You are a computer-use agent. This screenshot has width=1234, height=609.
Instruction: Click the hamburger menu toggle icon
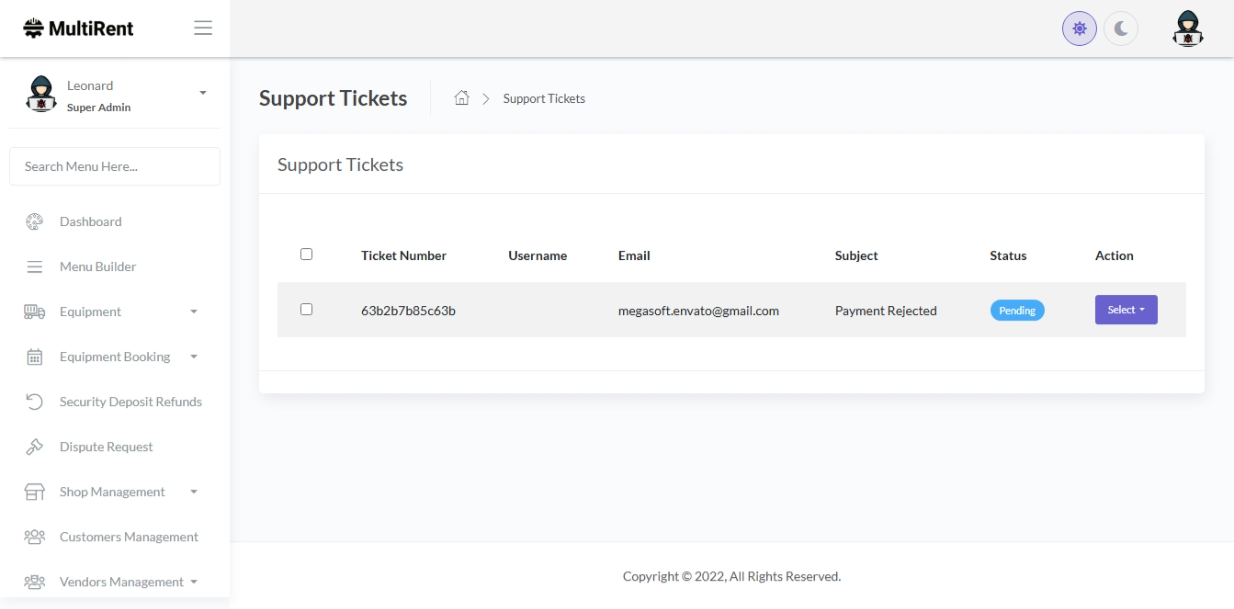click(203, 28)
